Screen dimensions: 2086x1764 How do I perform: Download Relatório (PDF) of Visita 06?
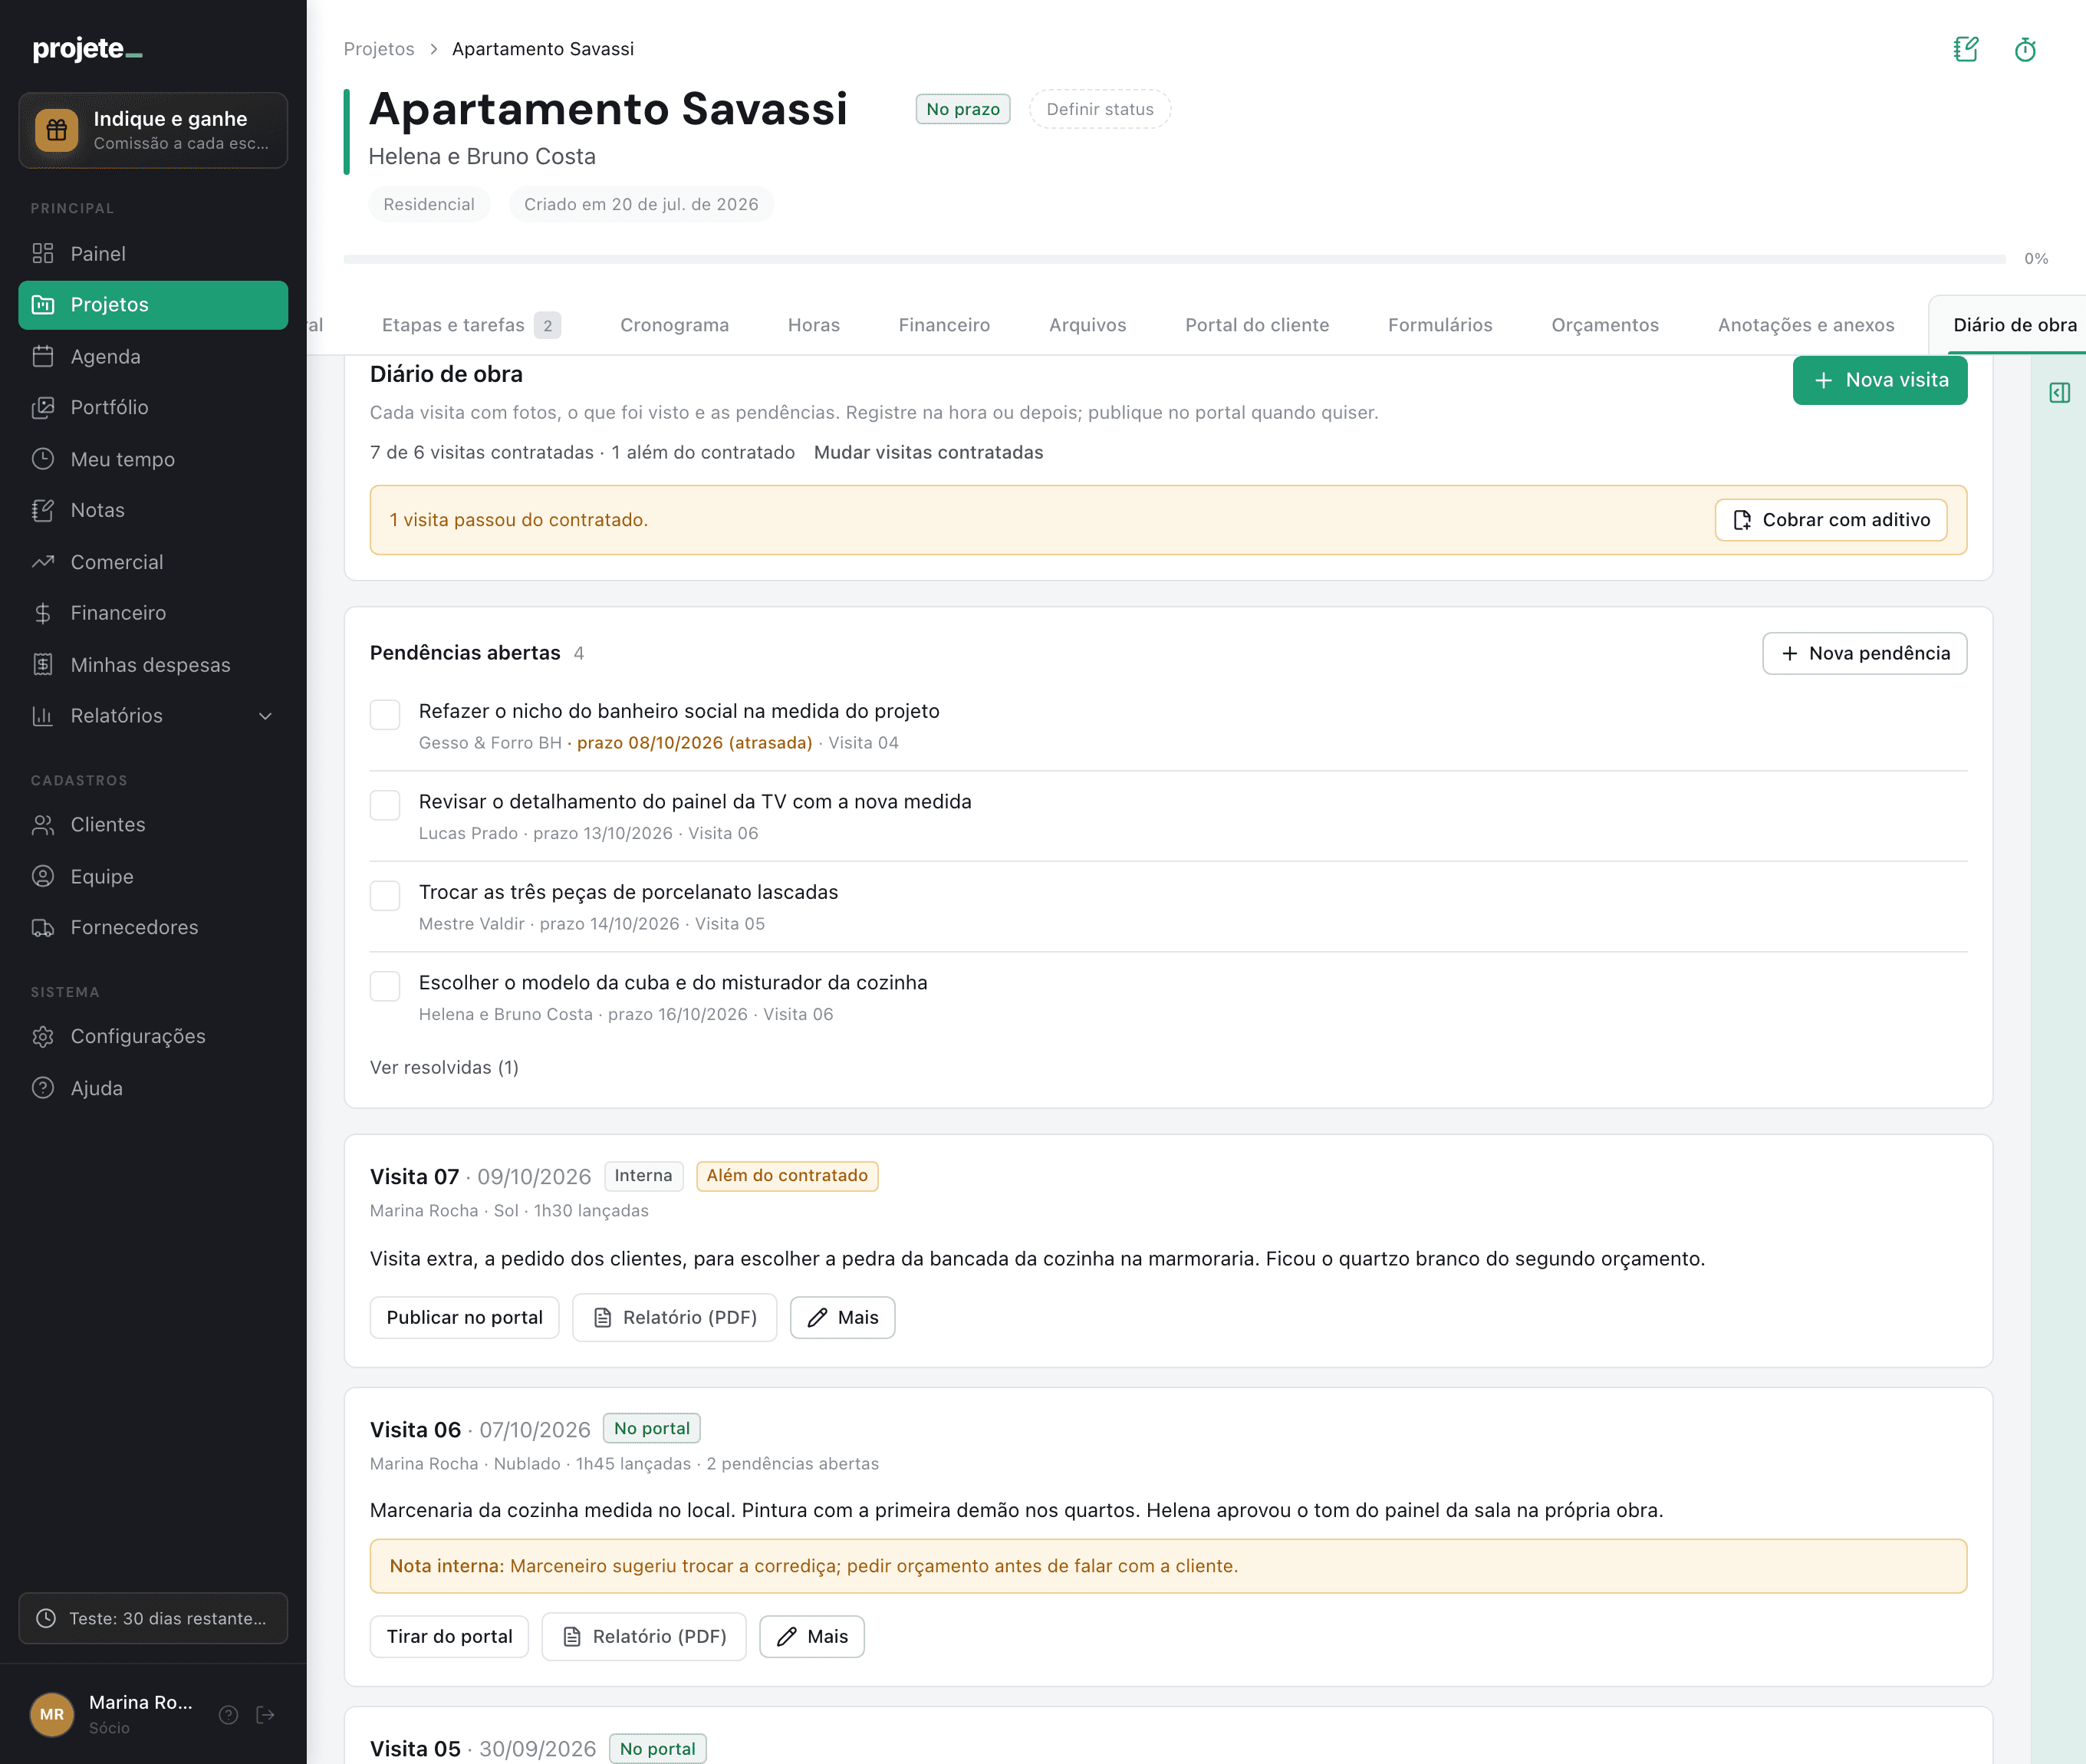point(644,1636)
